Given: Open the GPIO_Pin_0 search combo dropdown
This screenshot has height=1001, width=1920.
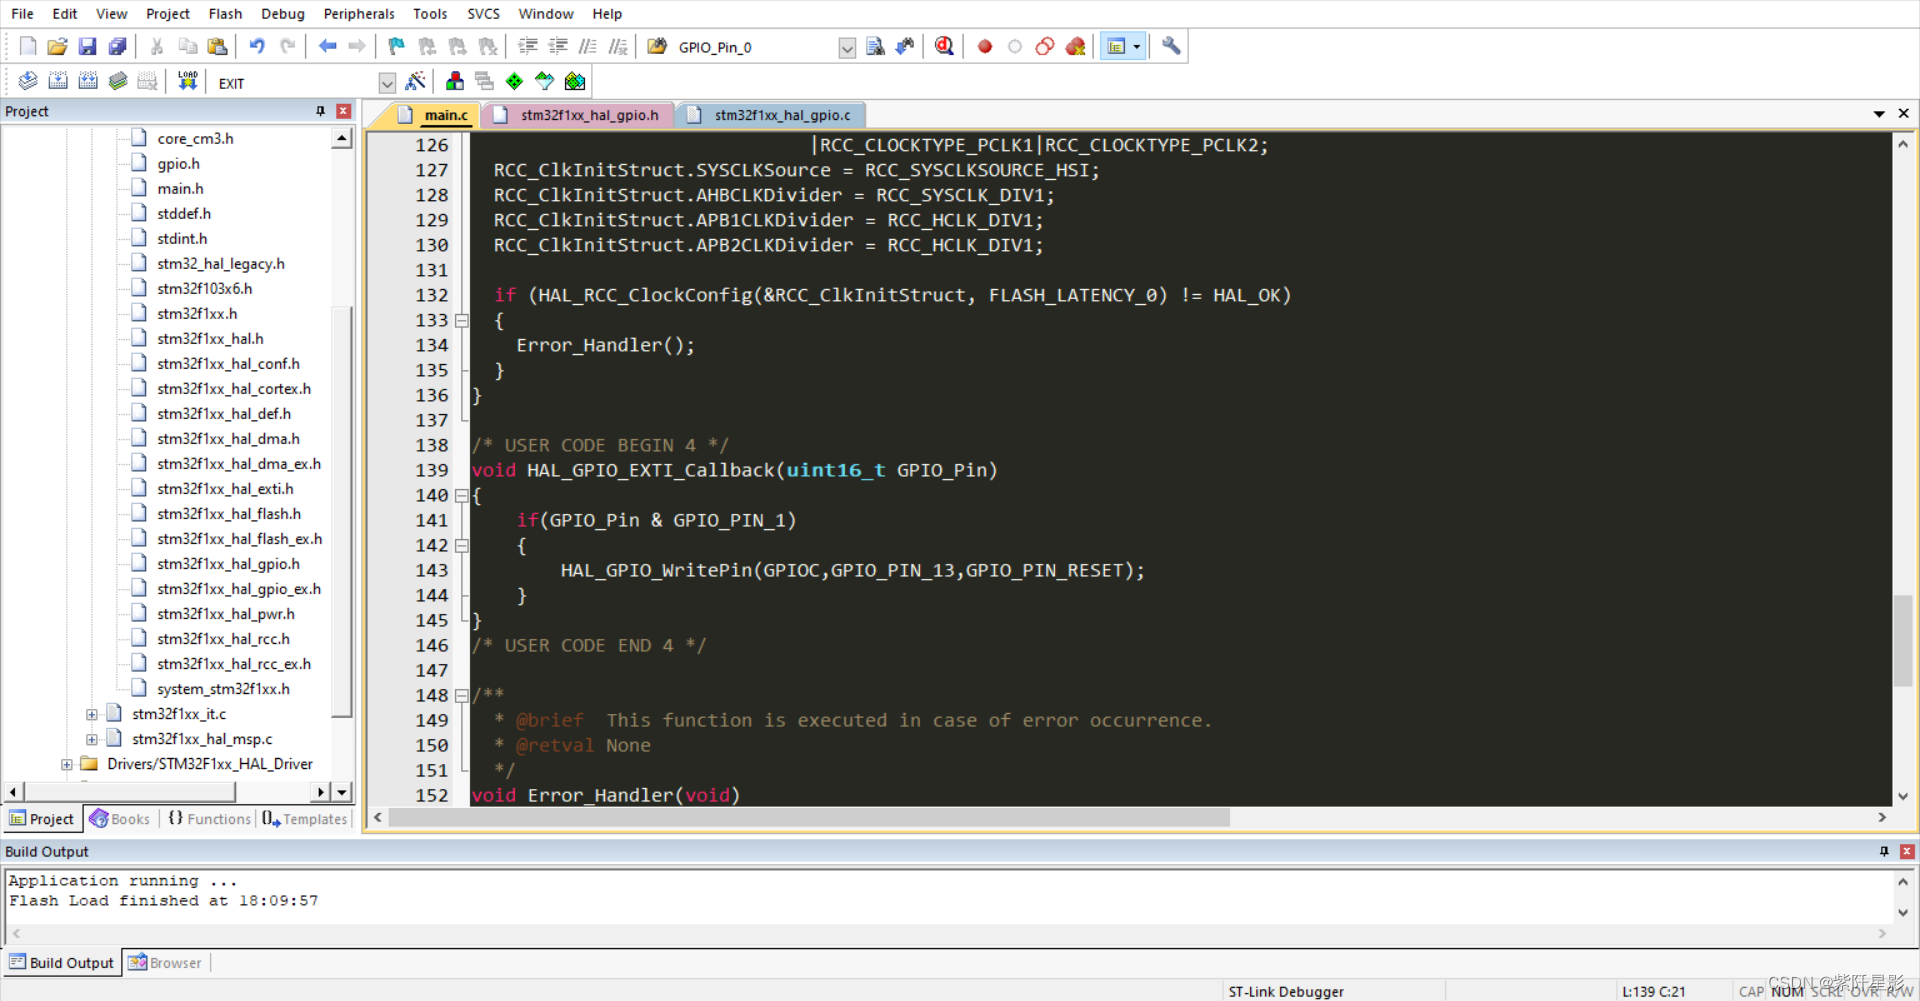Looking at the screenshot, I should click(847, 47).
